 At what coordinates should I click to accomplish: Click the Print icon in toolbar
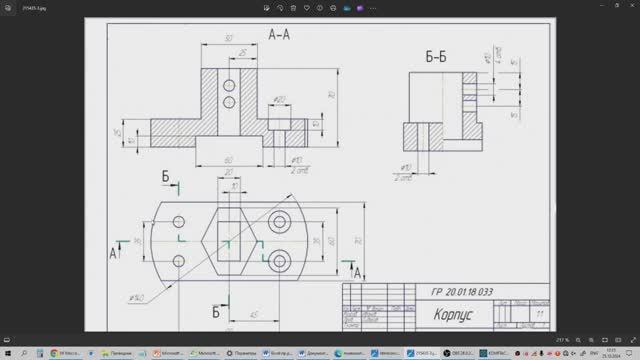[333, 8]
